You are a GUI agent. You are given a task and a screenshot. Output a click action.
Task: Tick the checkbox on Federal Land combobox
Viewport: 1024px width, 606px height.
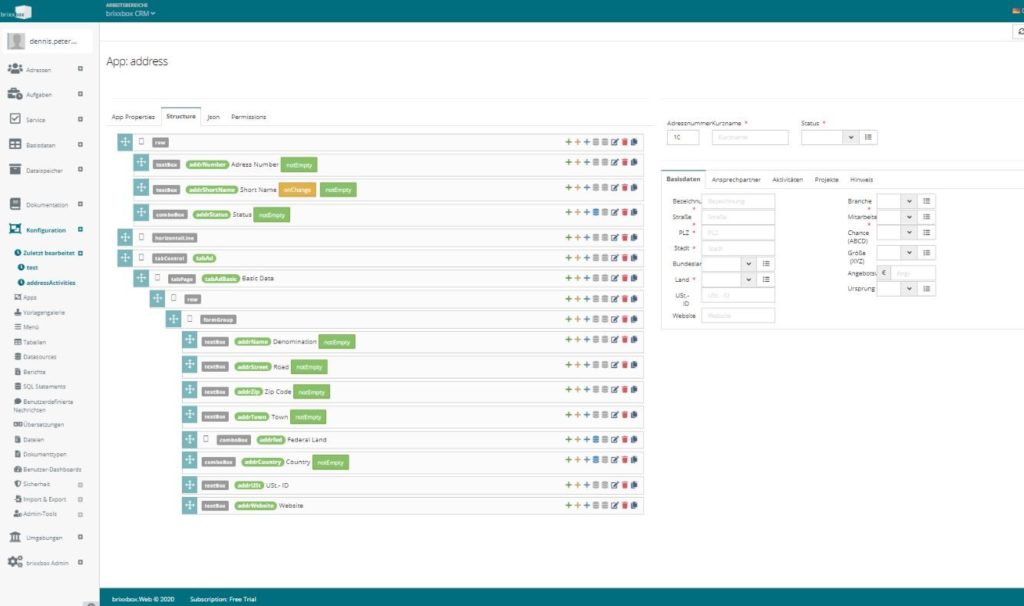206,439
